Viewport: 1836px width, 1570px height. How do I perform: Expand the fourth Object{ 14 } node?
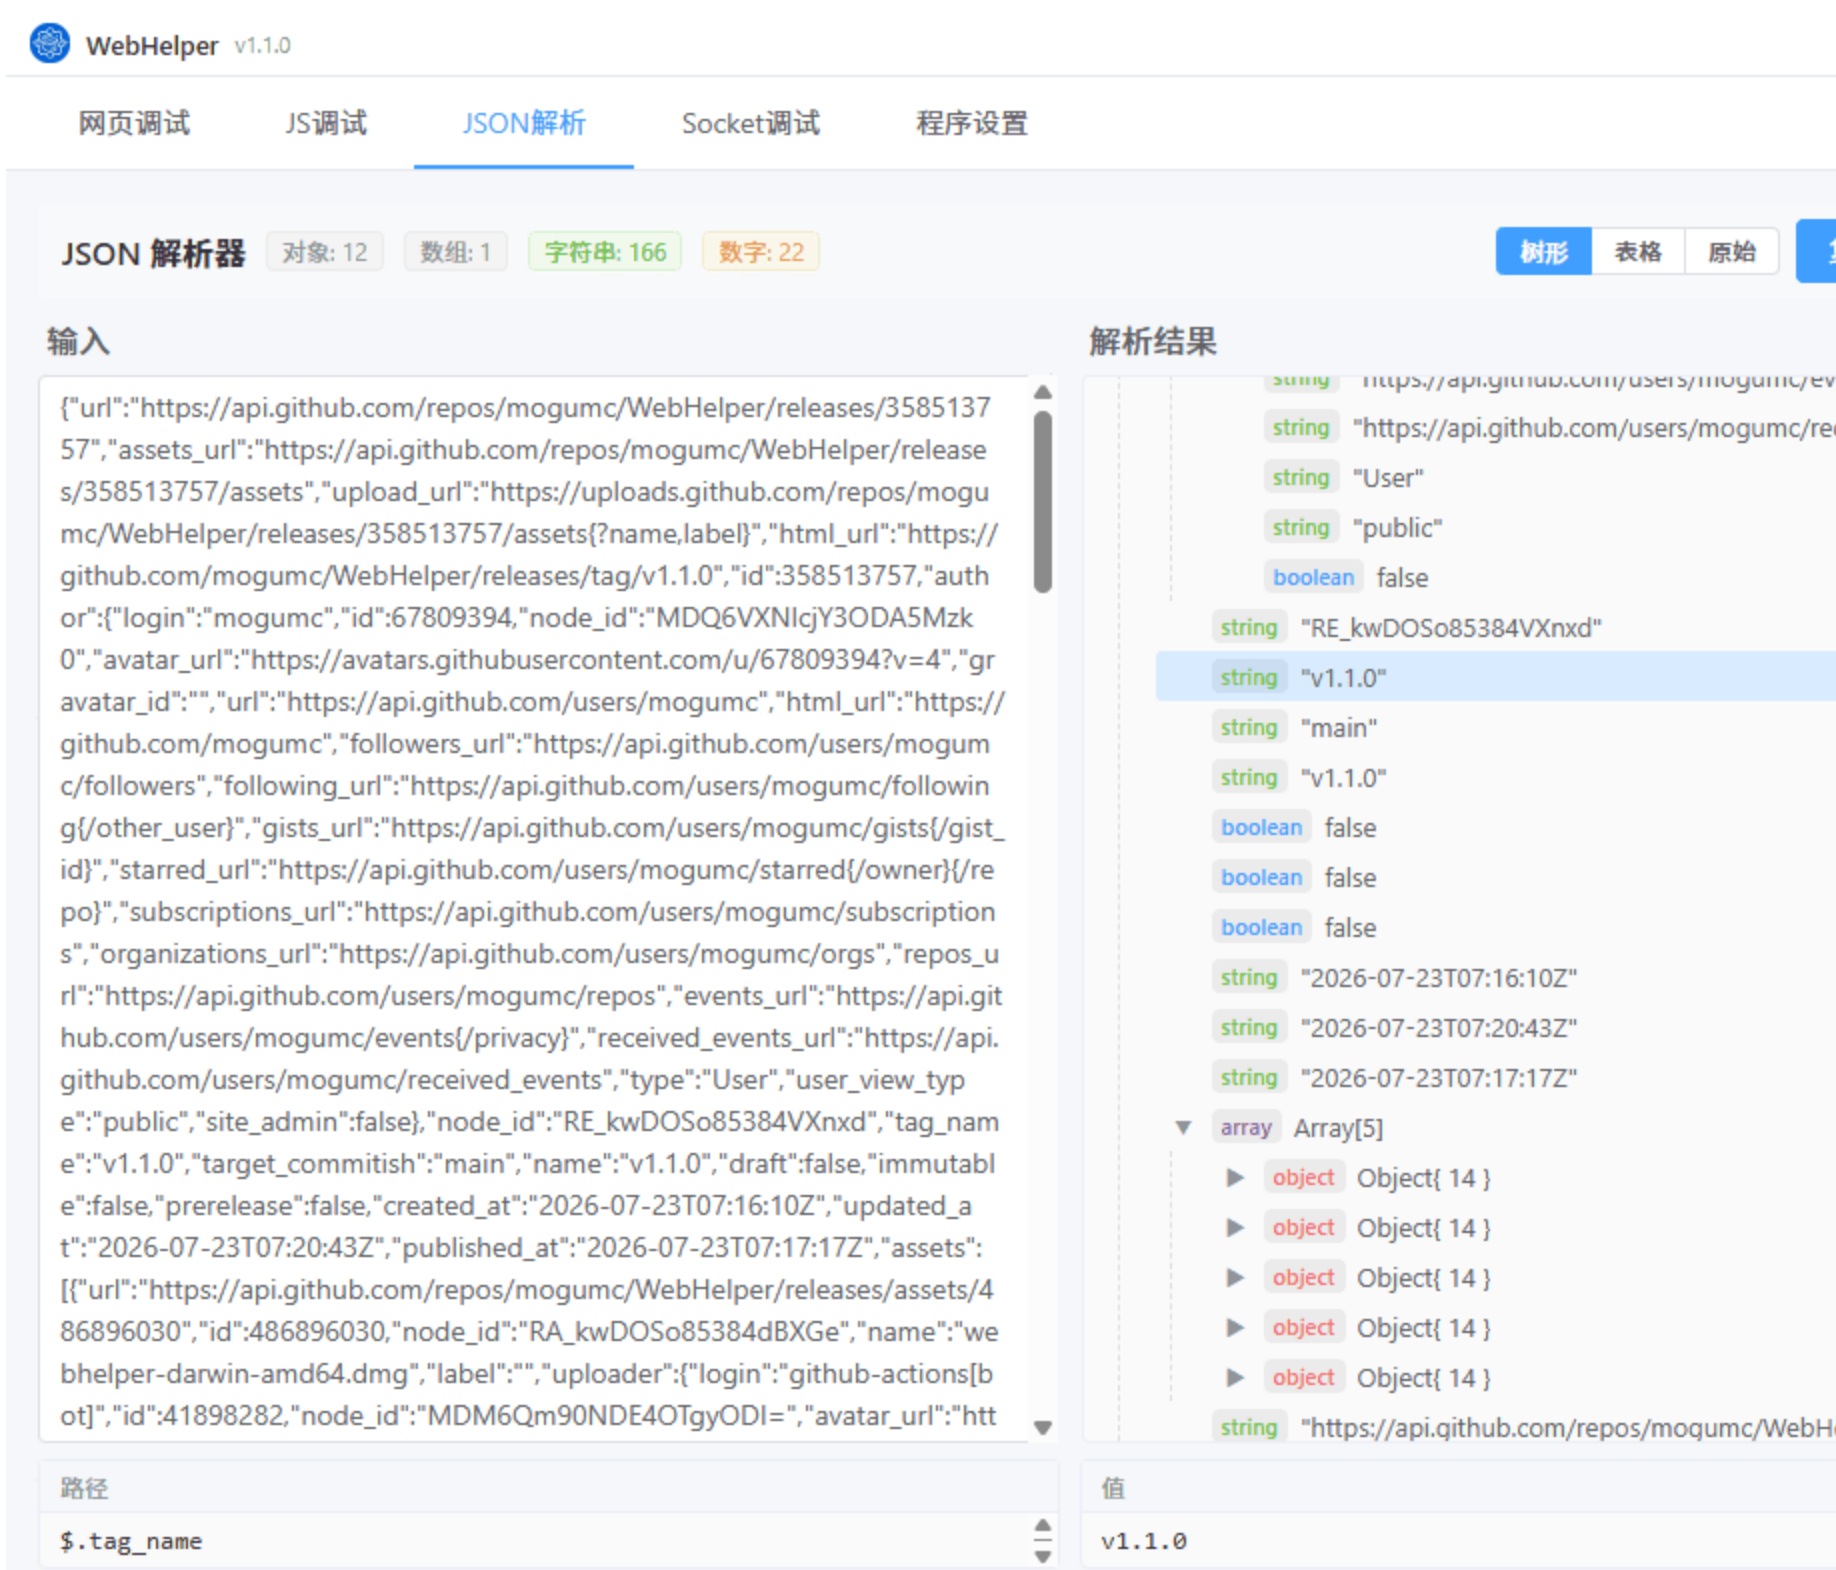click(1235, 1327)
